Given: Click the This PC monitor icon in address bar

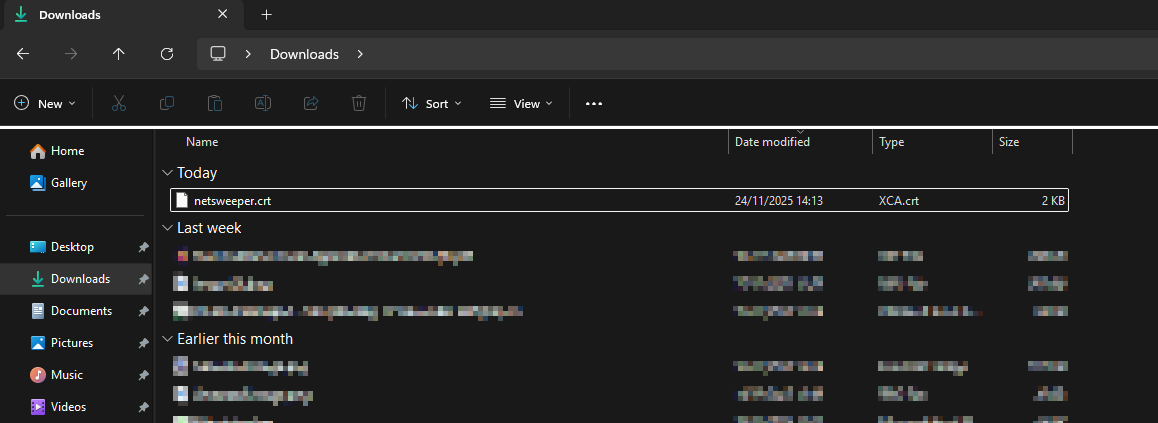Looking at the screenshot, I should pyautogui.click(x=218, y=54).
